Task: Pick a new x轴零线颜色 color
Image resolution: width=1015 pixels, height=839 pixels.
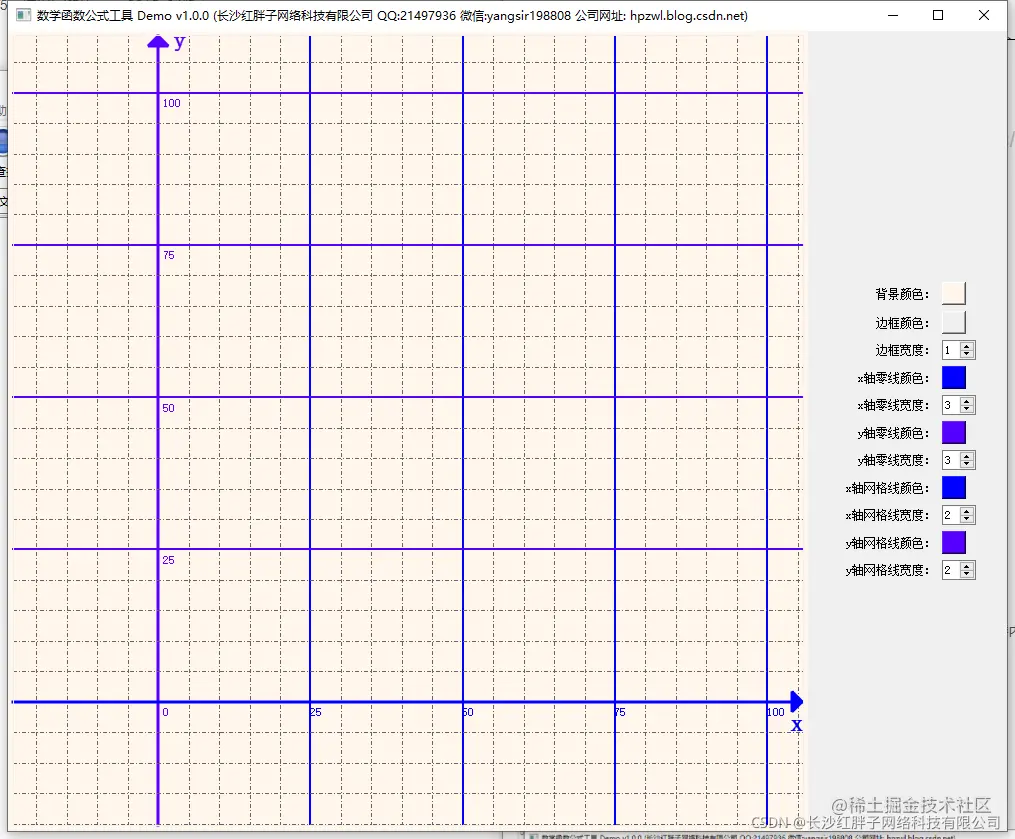Action: (954, 377)
